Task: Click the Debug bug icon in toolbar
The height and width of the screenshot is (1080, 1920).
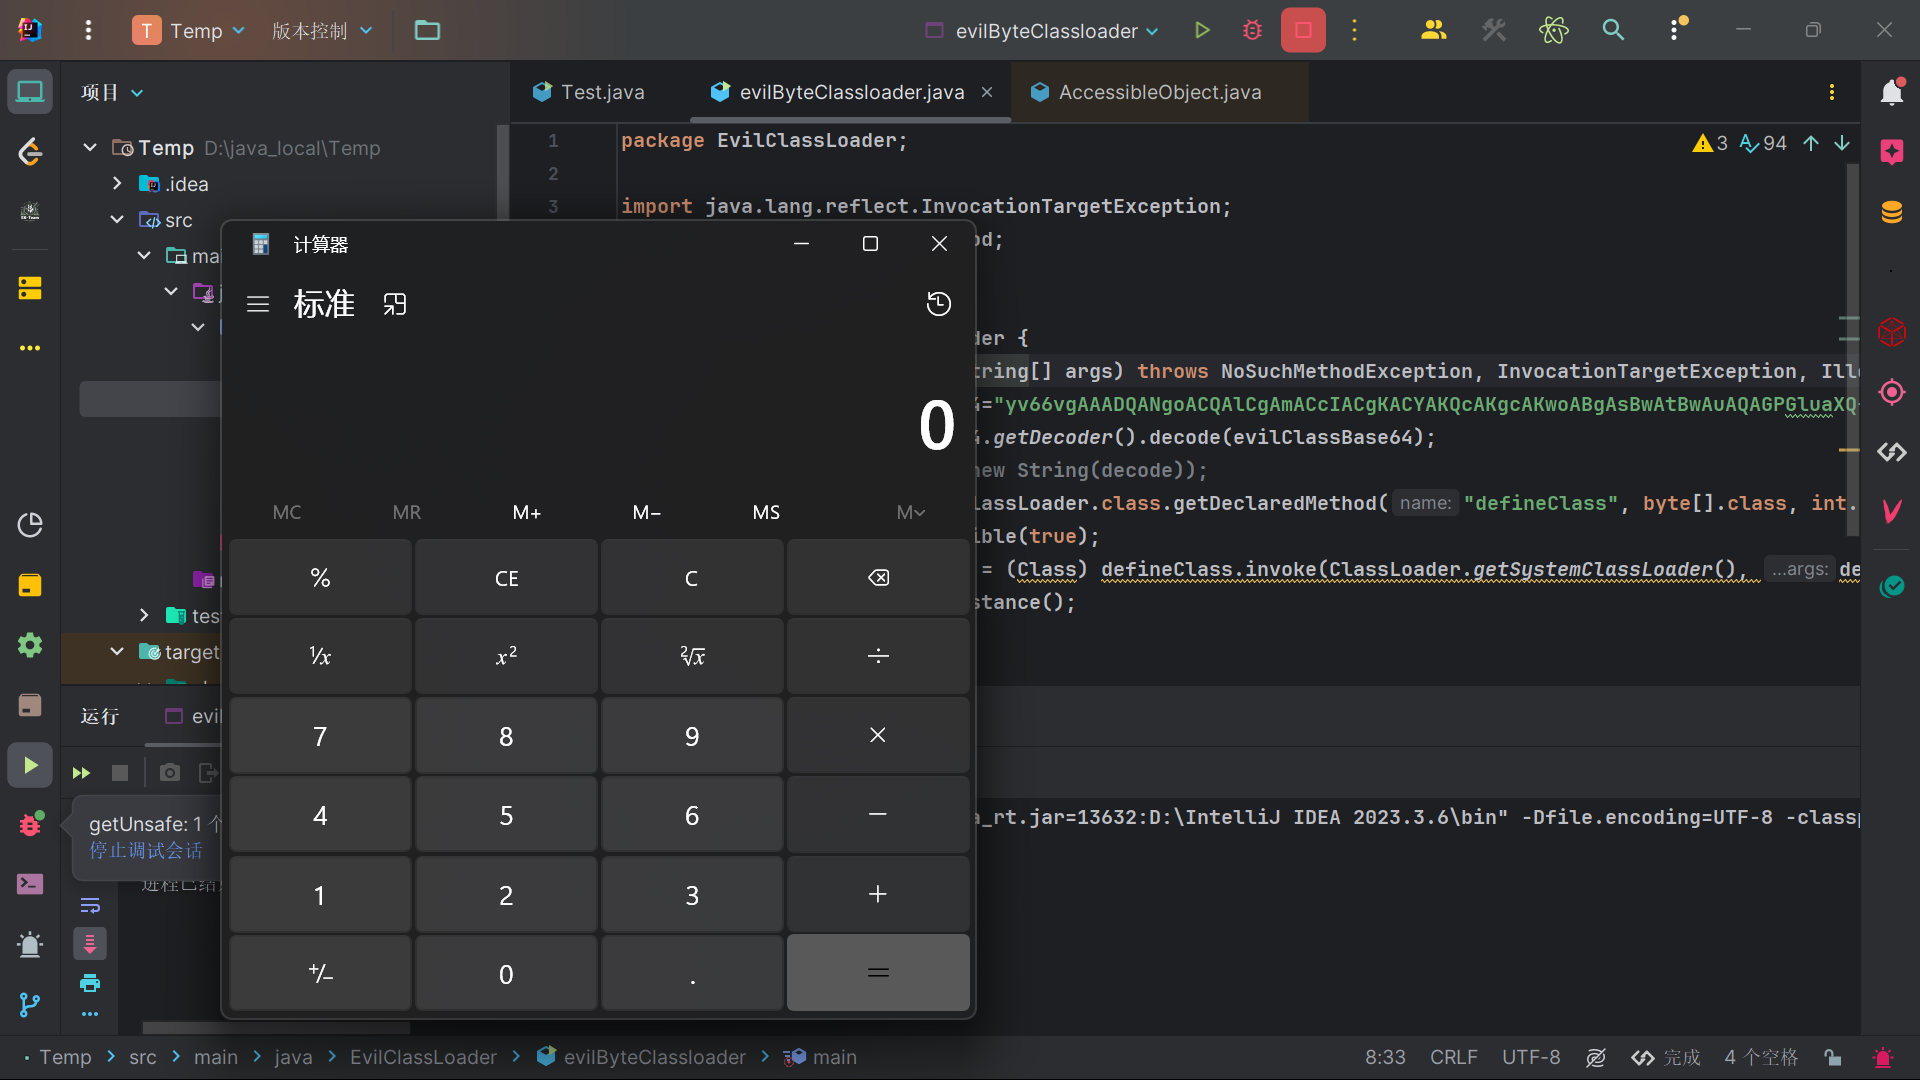Action: 1252,31
